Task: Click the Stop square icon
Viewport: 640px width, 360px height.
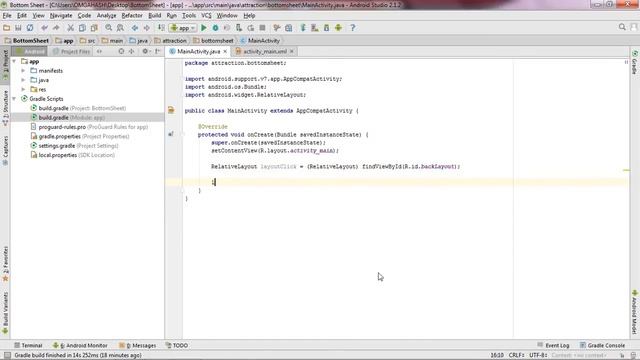Action: (262, 28)
